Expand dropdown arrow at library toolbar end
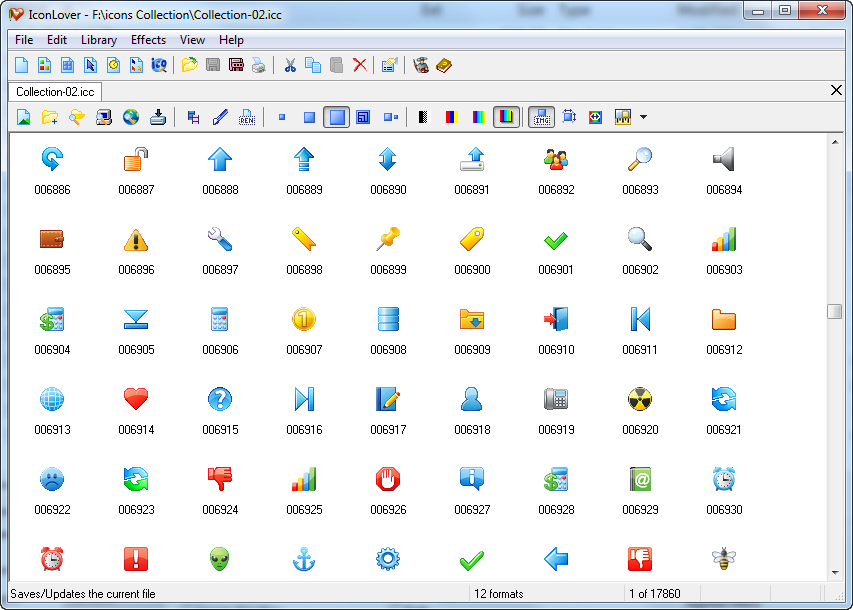The width and height of the screenshot is (853, 610). tap(643, 117)
